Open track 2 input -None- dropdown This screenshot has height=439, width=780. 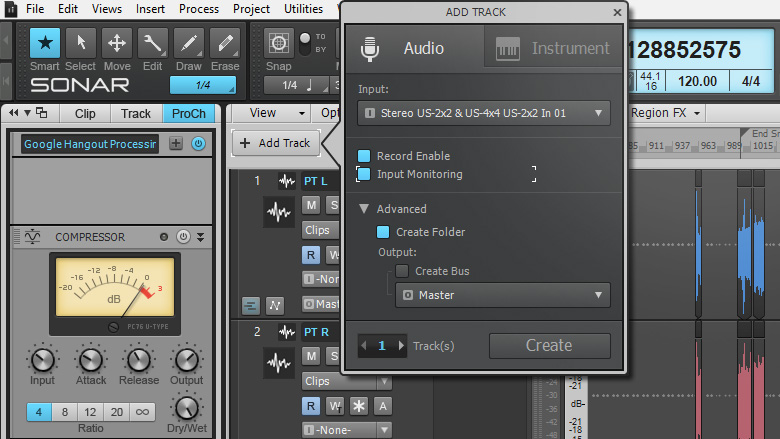coord(346,430)
